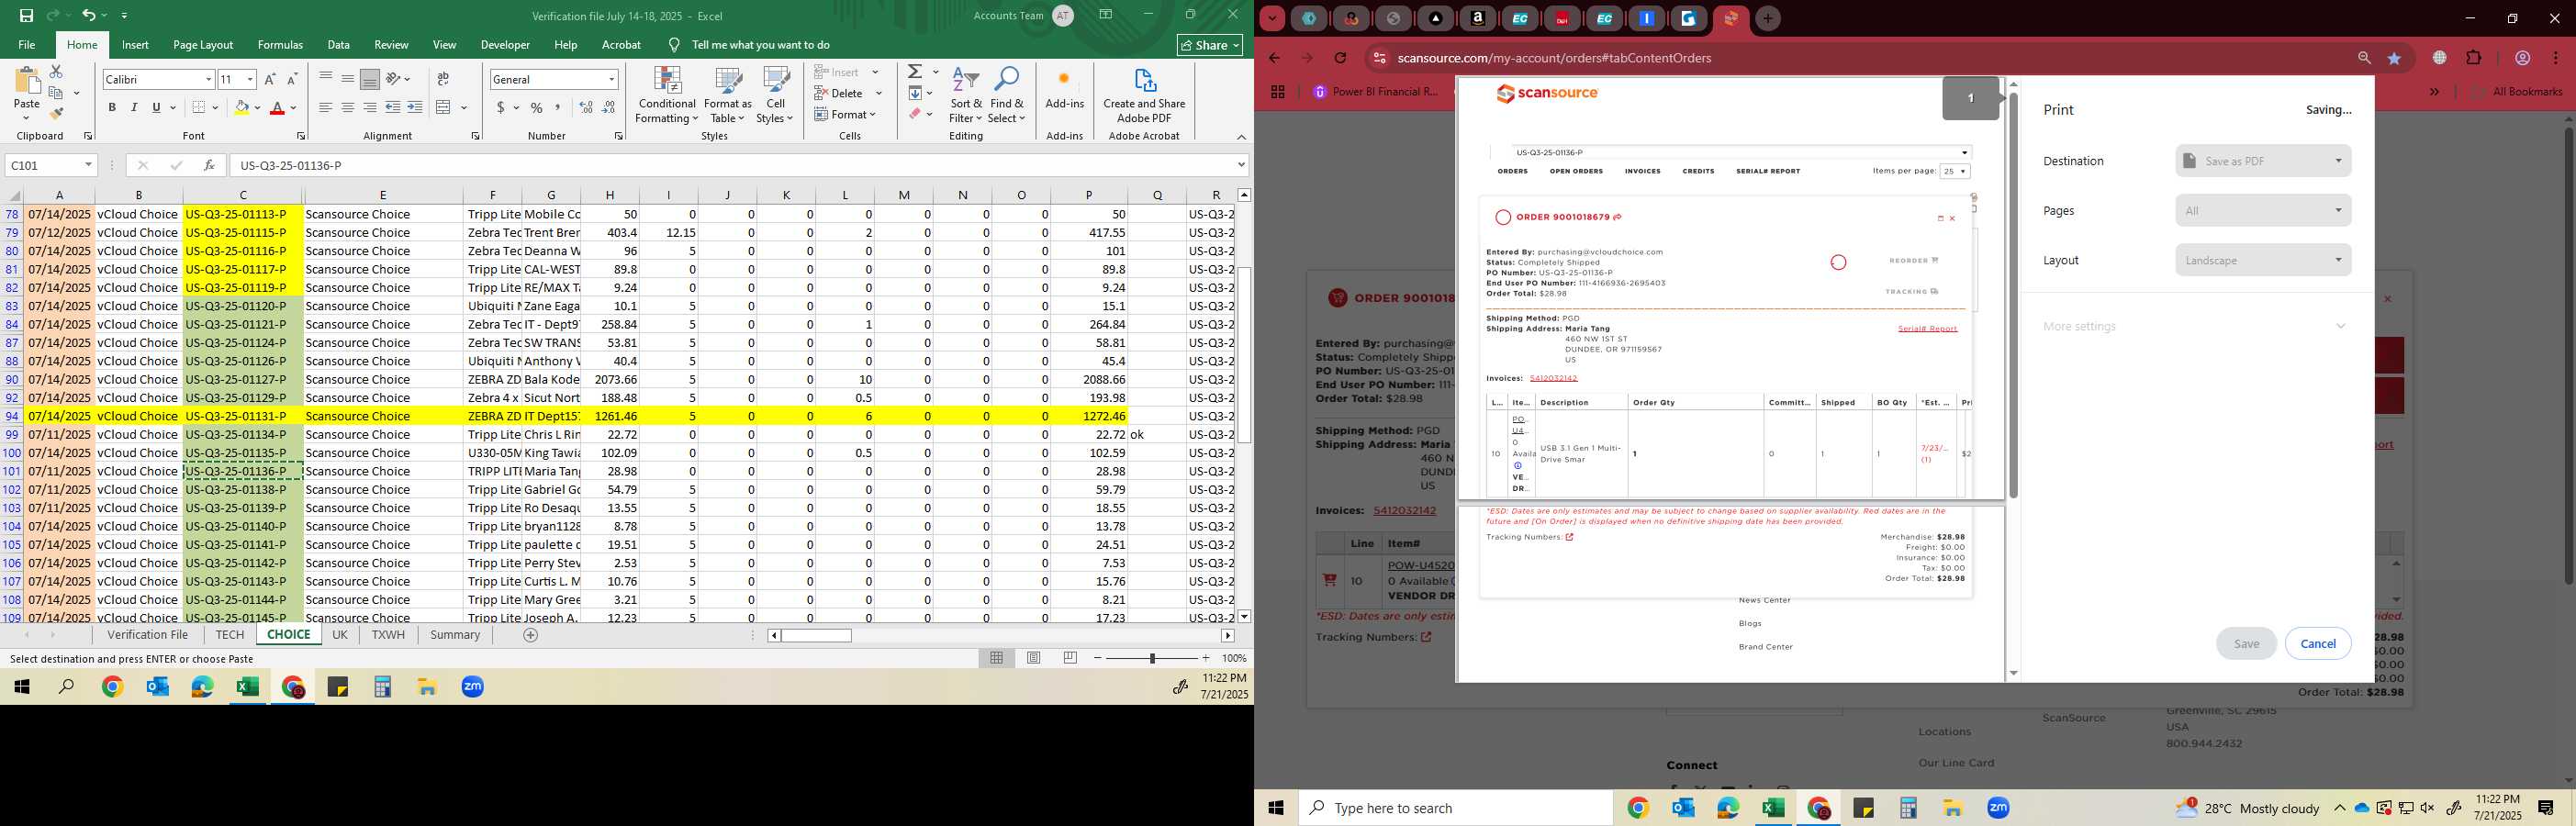The height and width of the screenshot is (826, 2576).
Task: Apply accounting dollar number format
Action: pyautogui.click(x=500, y=107)
